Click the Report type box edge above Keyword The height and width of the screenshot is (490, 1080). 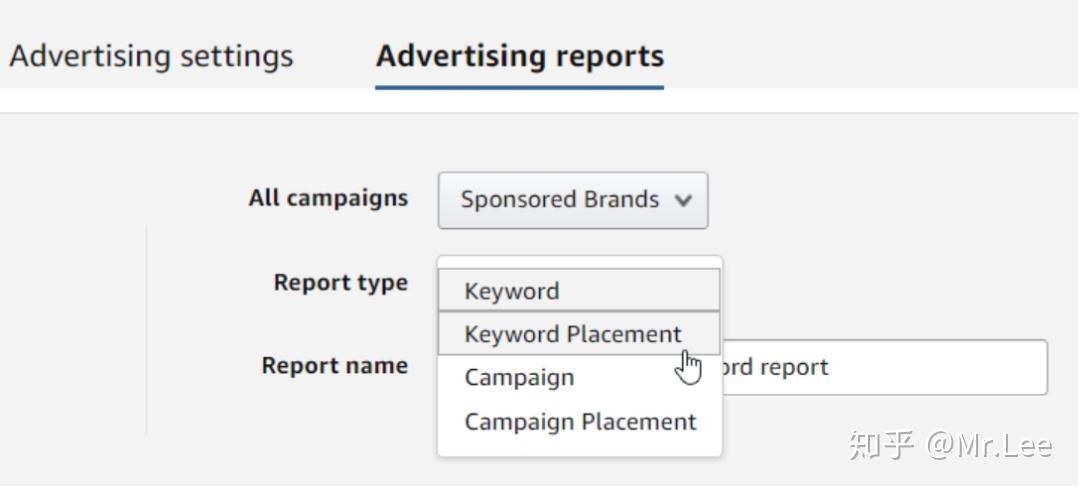pos(579,261)
